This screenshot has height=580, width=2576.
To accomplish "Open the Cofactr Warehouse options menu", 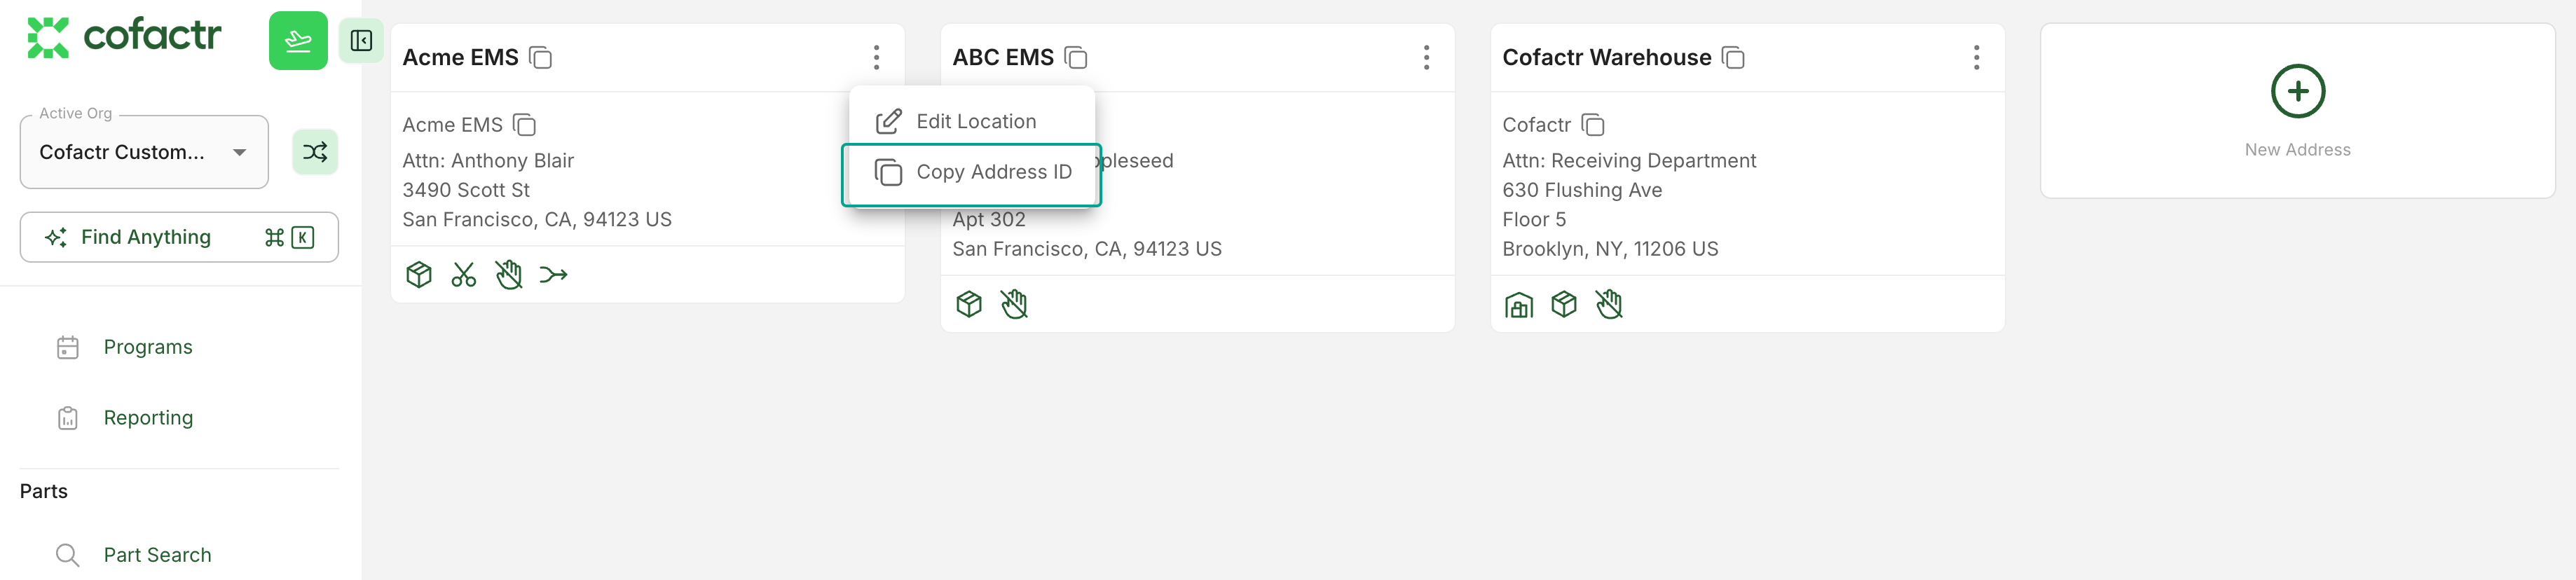I will (1976, 58).
